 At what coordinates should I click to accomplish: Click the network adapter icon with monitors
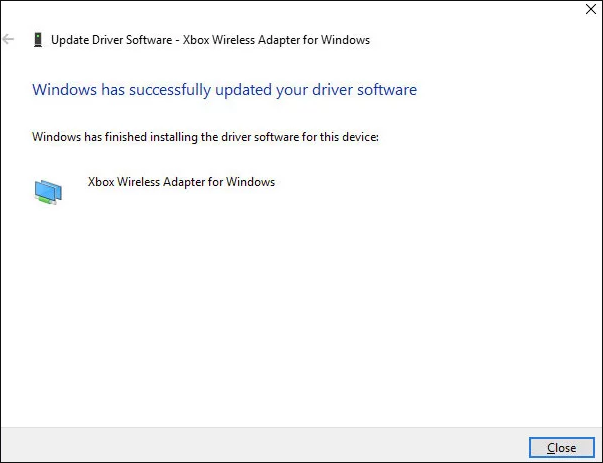pyautogui.click(x=48, y=192)
